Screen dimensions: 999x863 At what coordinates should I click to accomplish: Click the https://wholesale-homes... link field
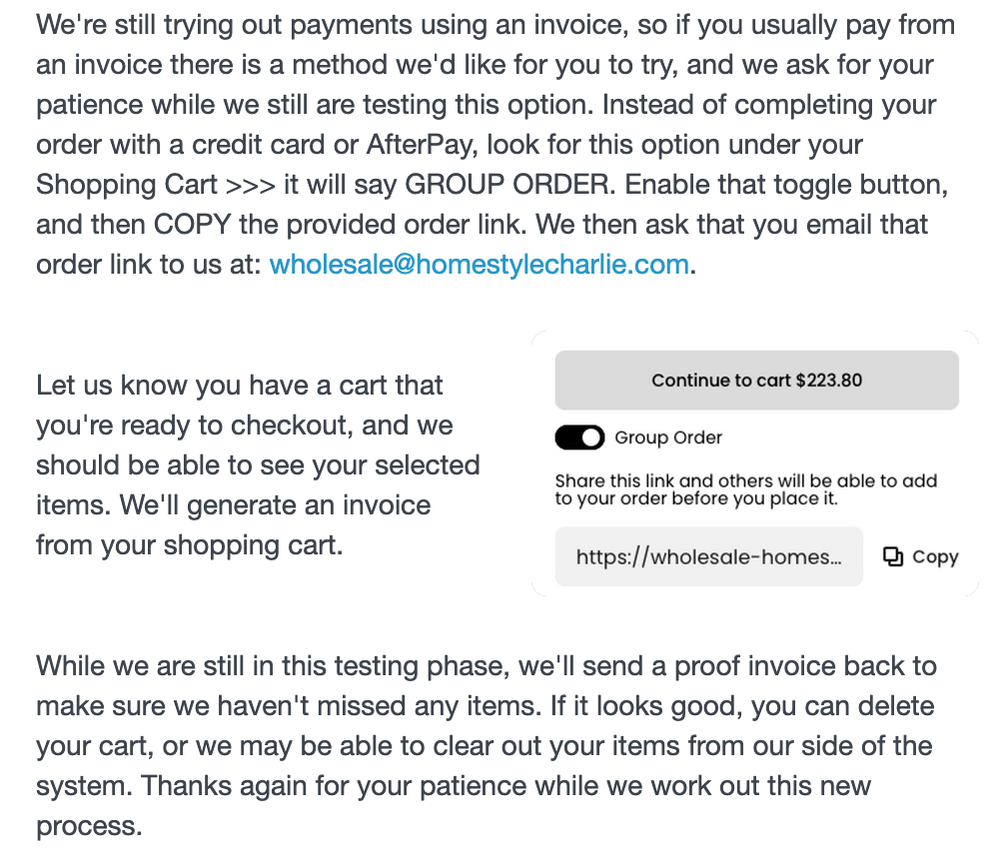coord(708,557)
